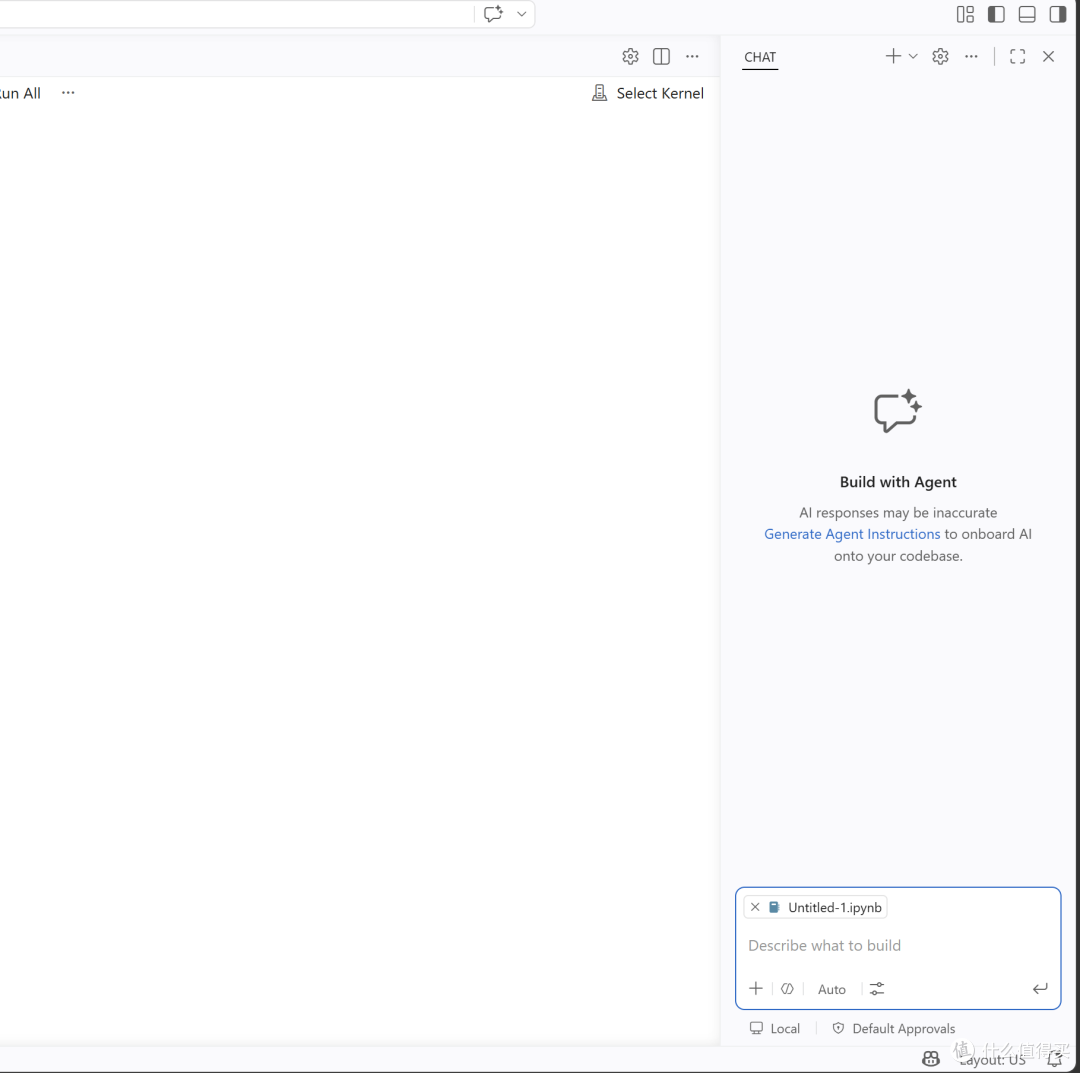This screenshot has height=1073, width=1080.
Task: Open Copilot chat from the title bar icon
Action: point(493,14)
